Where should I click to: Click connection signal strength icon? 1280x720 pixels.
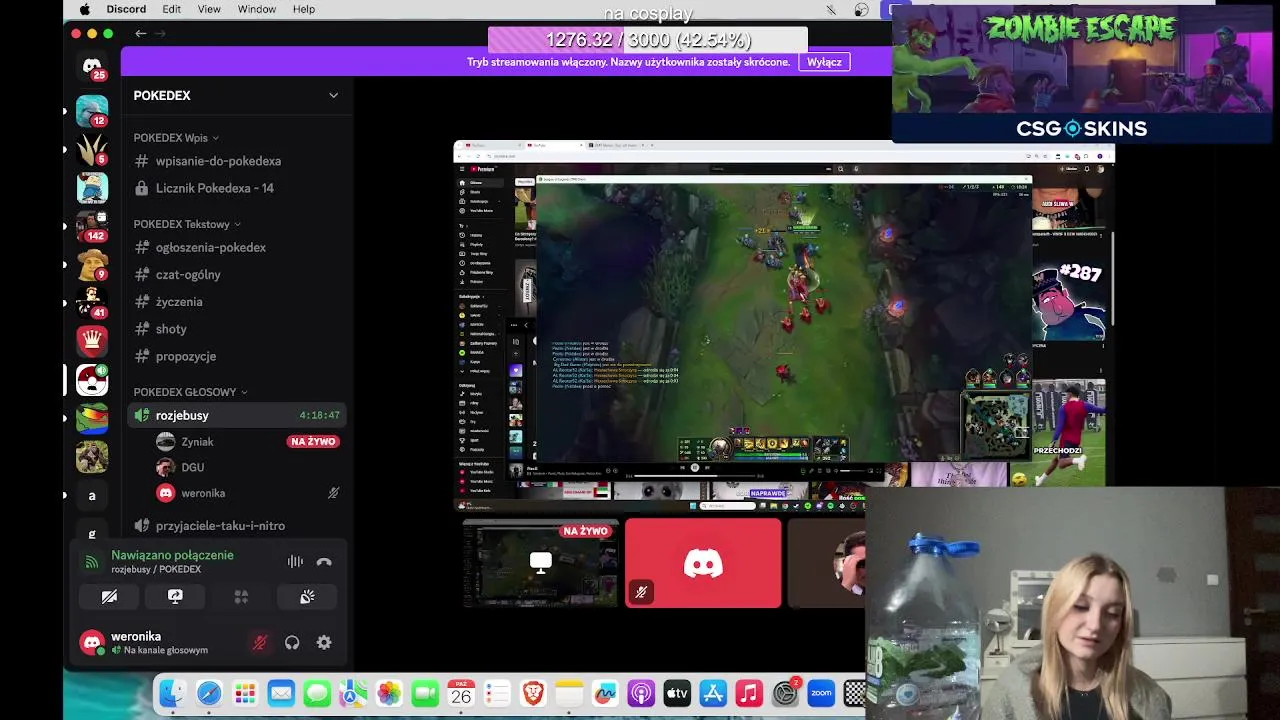pos(92,562)
